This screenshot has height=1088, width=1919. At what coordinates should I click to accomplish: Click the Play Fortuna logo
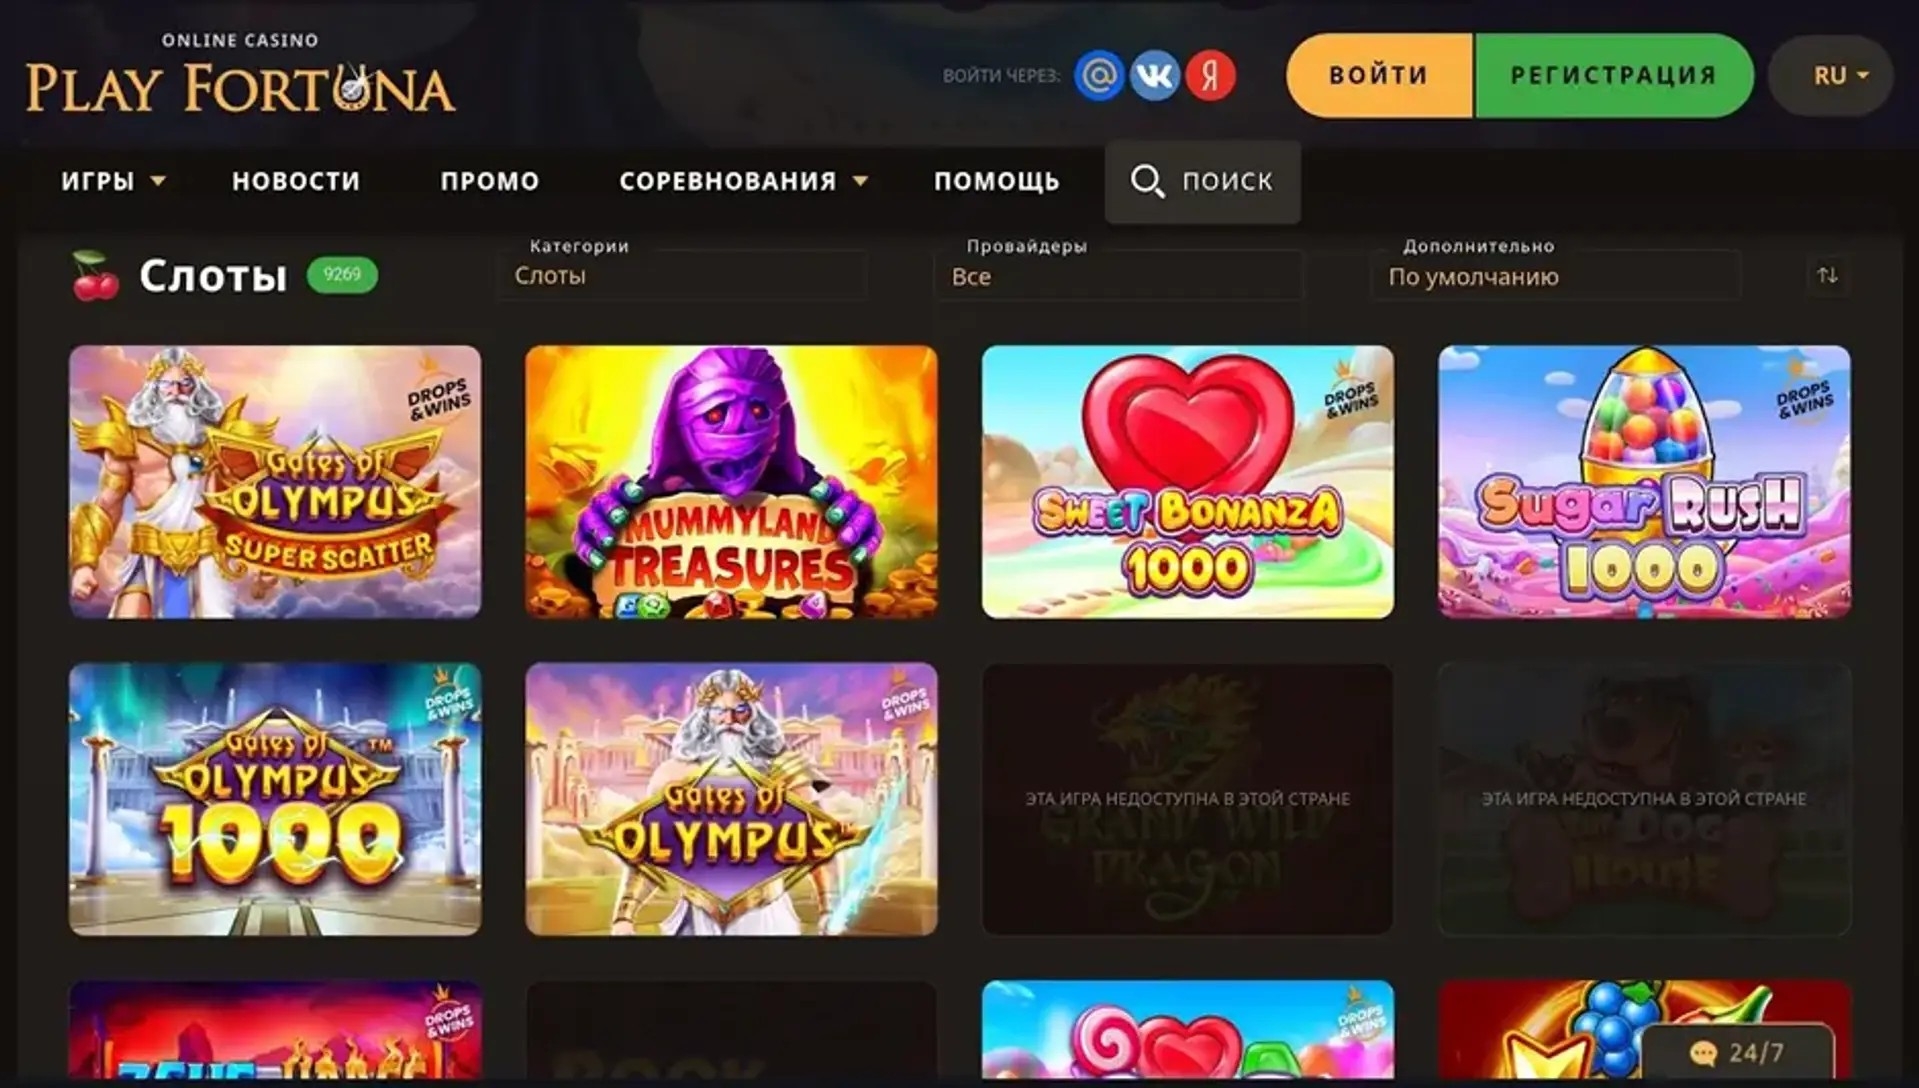[240, 74]
